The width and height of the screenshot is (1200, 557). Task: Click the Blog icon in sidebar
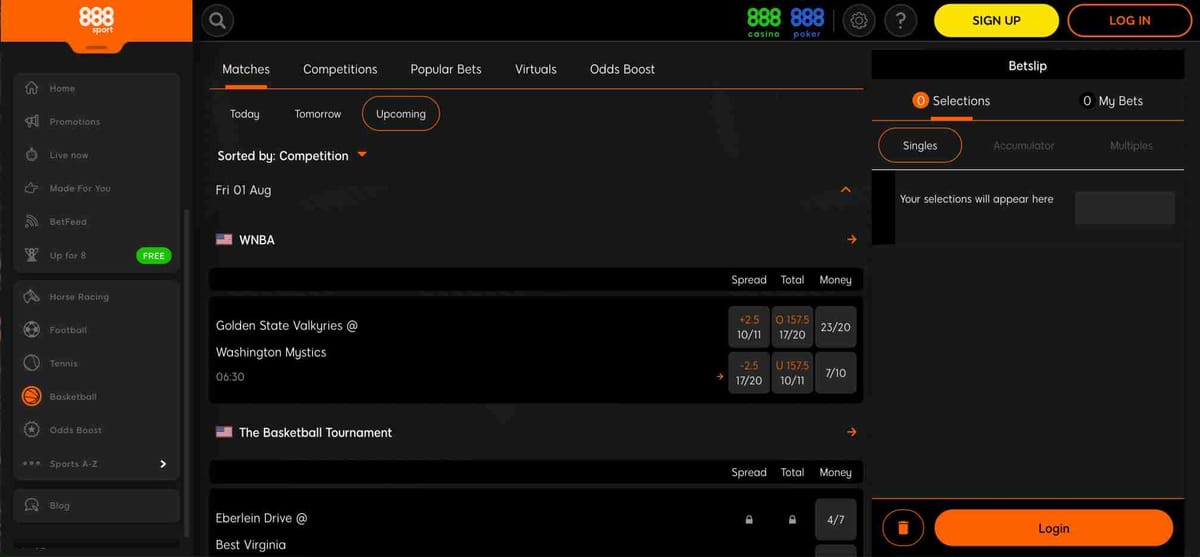[x=32, y=505]
